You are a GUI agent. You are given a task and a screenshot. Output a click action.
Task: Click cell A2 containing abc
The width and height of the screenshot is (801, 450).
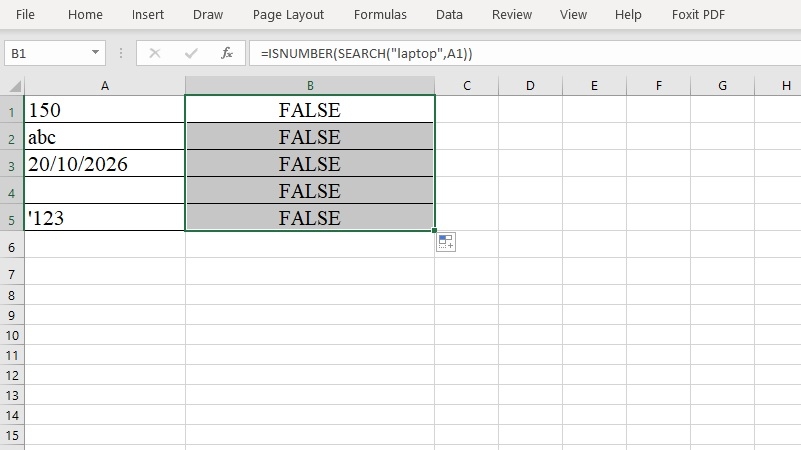105,136
